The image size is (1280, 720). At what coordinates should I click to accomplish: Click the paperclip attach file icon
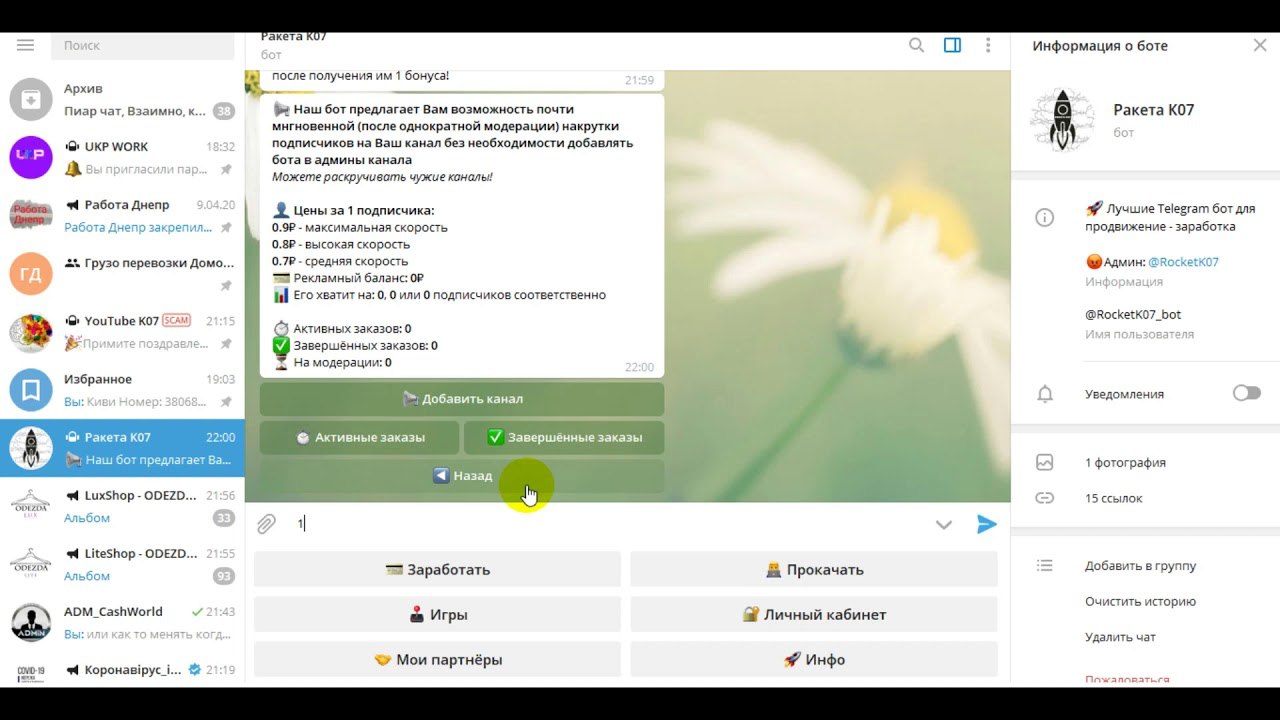(266, 524)
